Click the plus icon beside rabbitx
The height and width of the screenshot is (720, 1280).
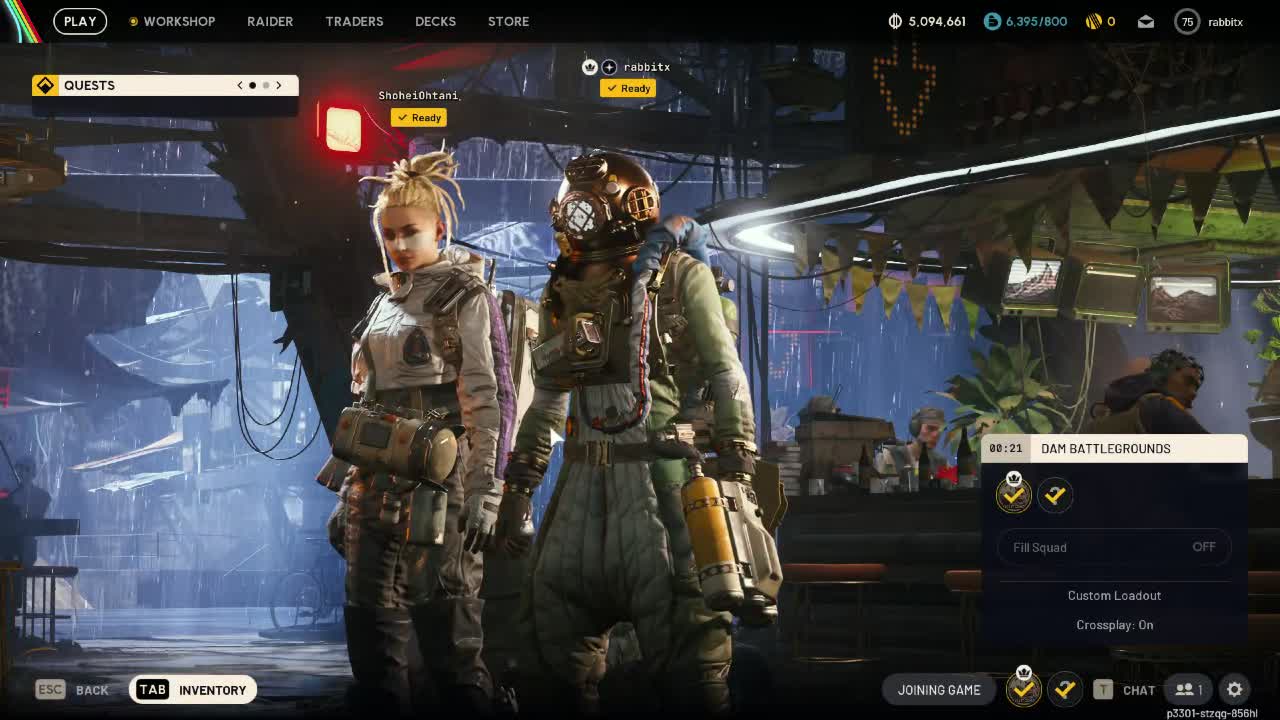coord(609,67)
